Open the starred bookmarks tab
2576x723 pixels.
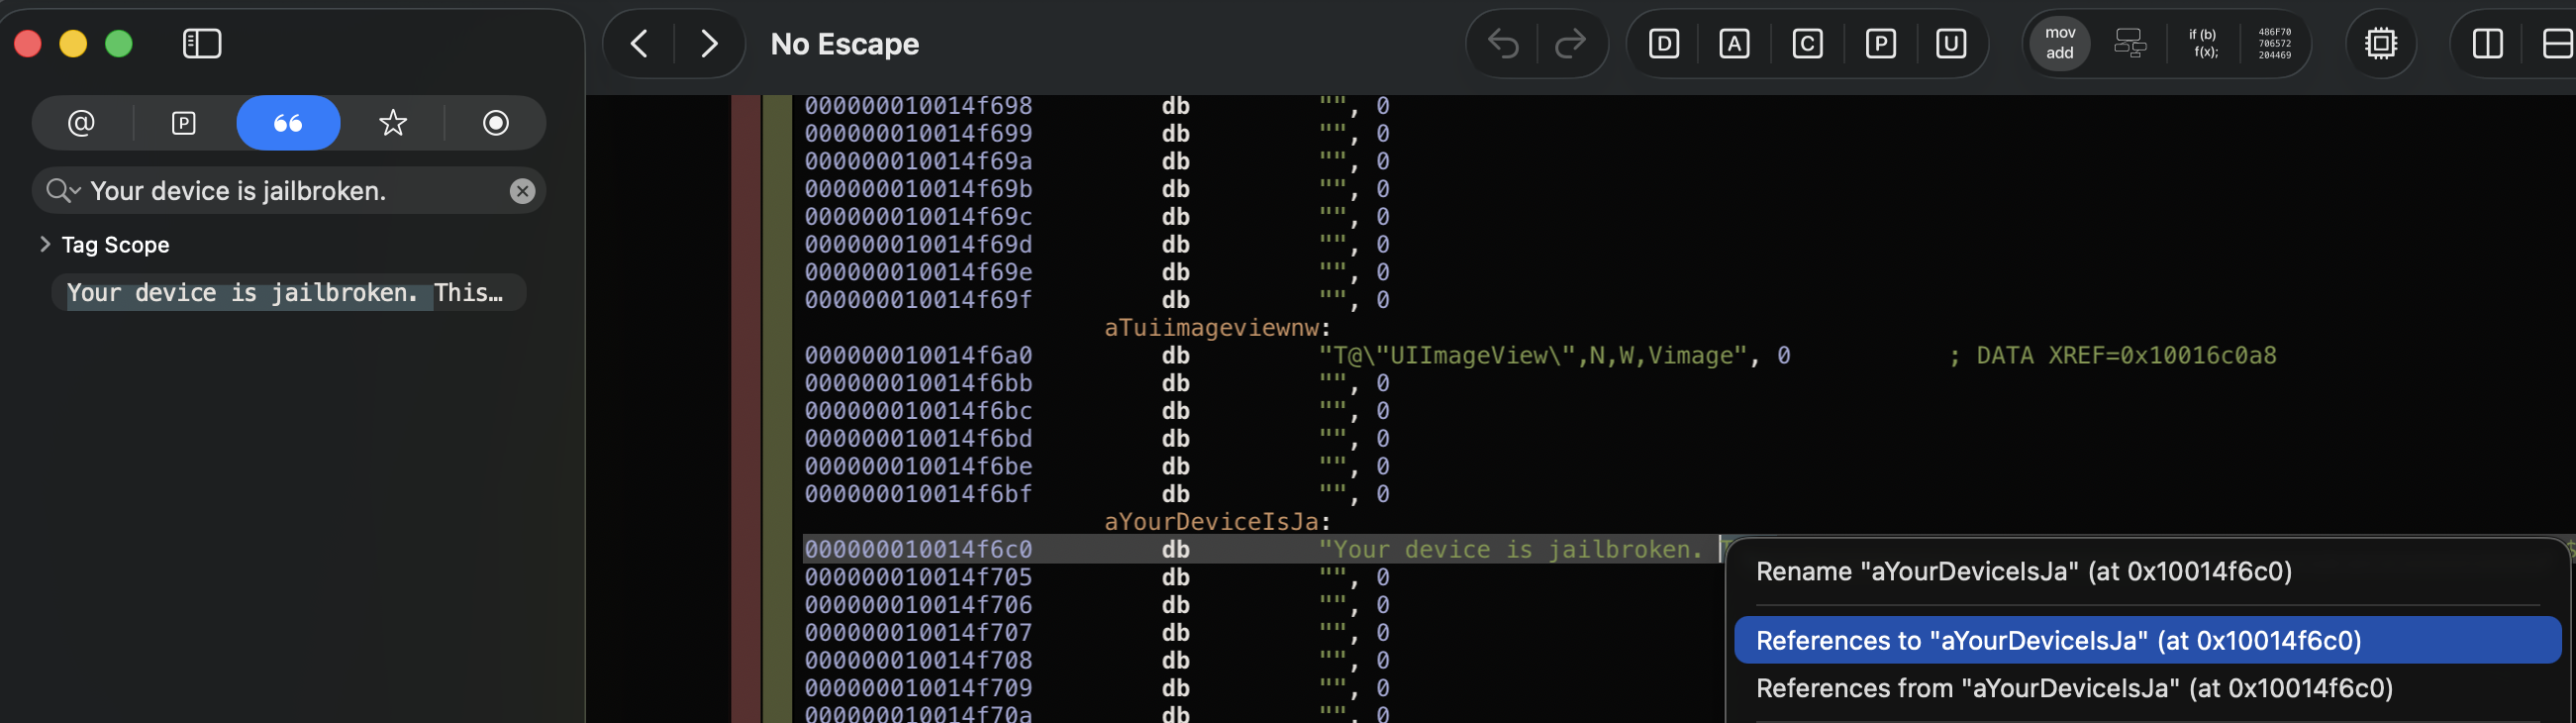[393, 123]
